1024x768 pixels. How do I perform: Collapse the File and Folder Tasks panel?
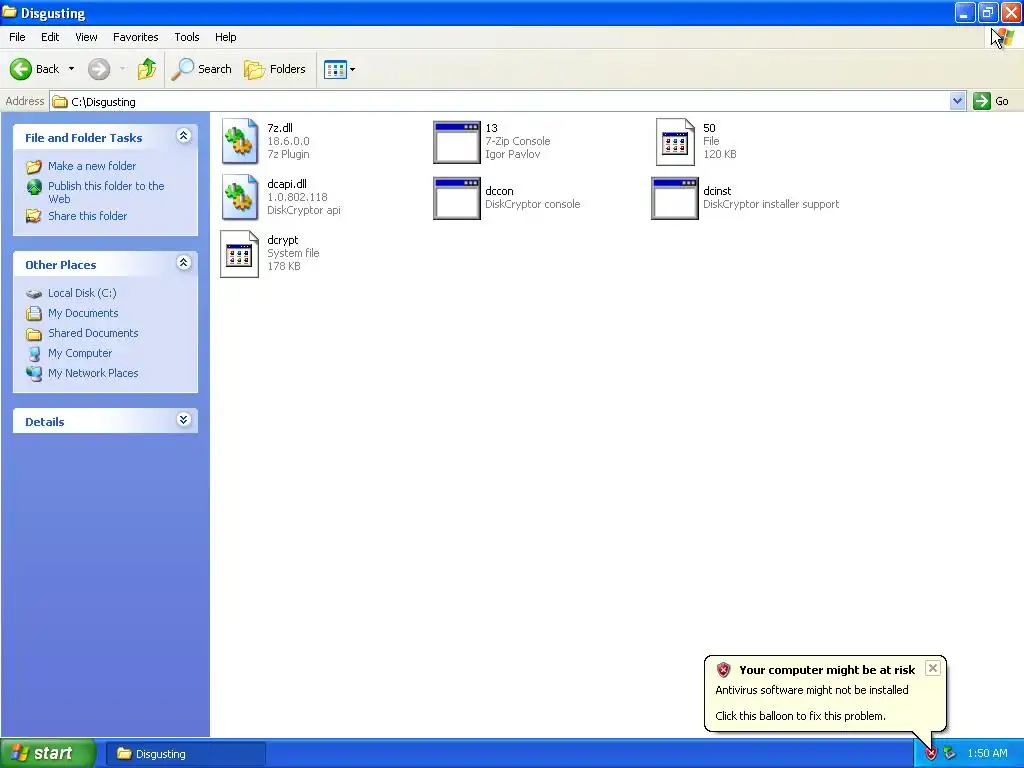coord(184,135)
